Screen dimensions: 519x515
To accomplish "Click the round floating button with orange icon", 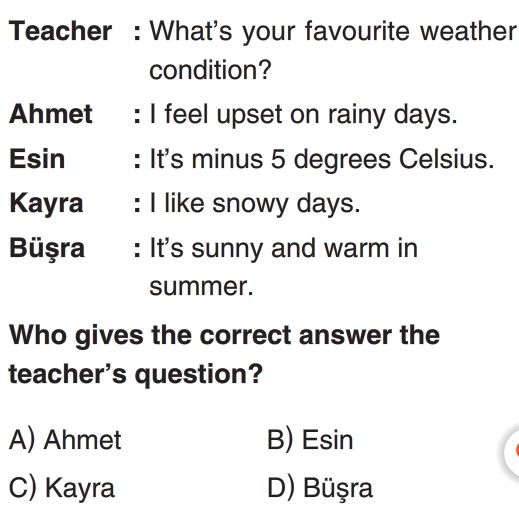I will tap(513, 450).
